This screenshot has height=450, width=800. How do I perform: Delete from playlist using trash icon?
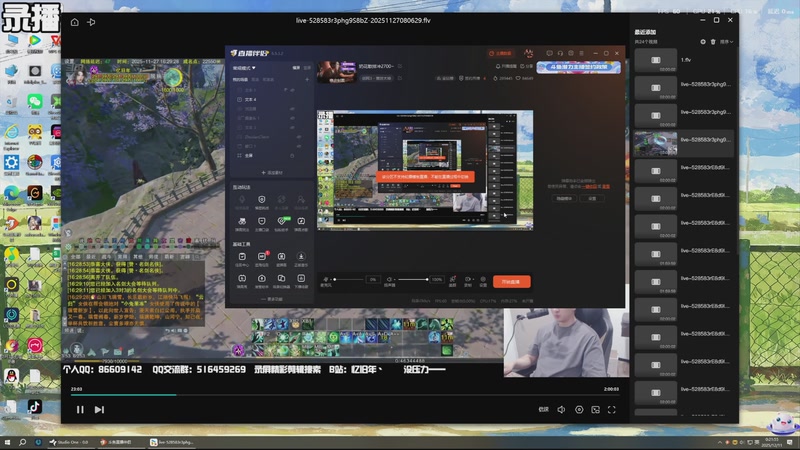tap(713, 42)
